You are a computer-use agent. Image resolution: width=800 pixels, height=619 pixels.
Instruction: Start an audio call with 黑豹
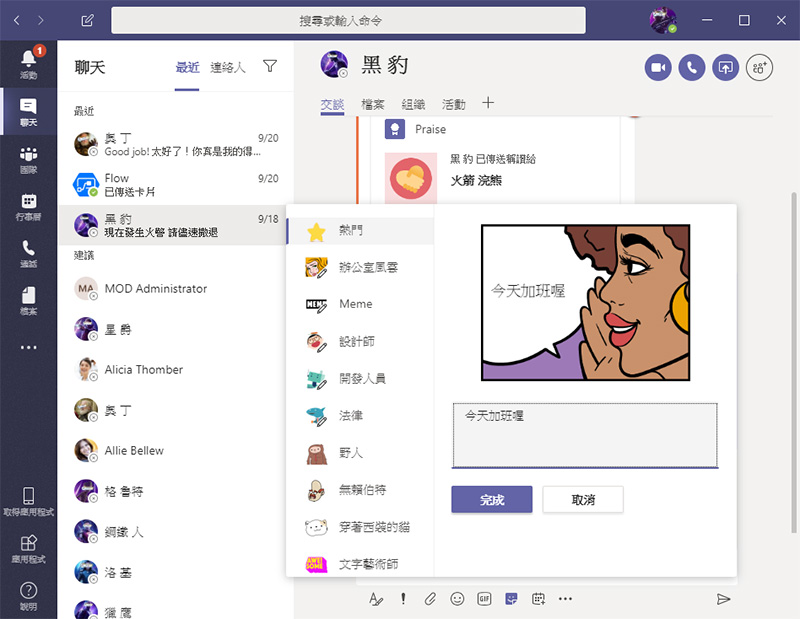point(691,67)
